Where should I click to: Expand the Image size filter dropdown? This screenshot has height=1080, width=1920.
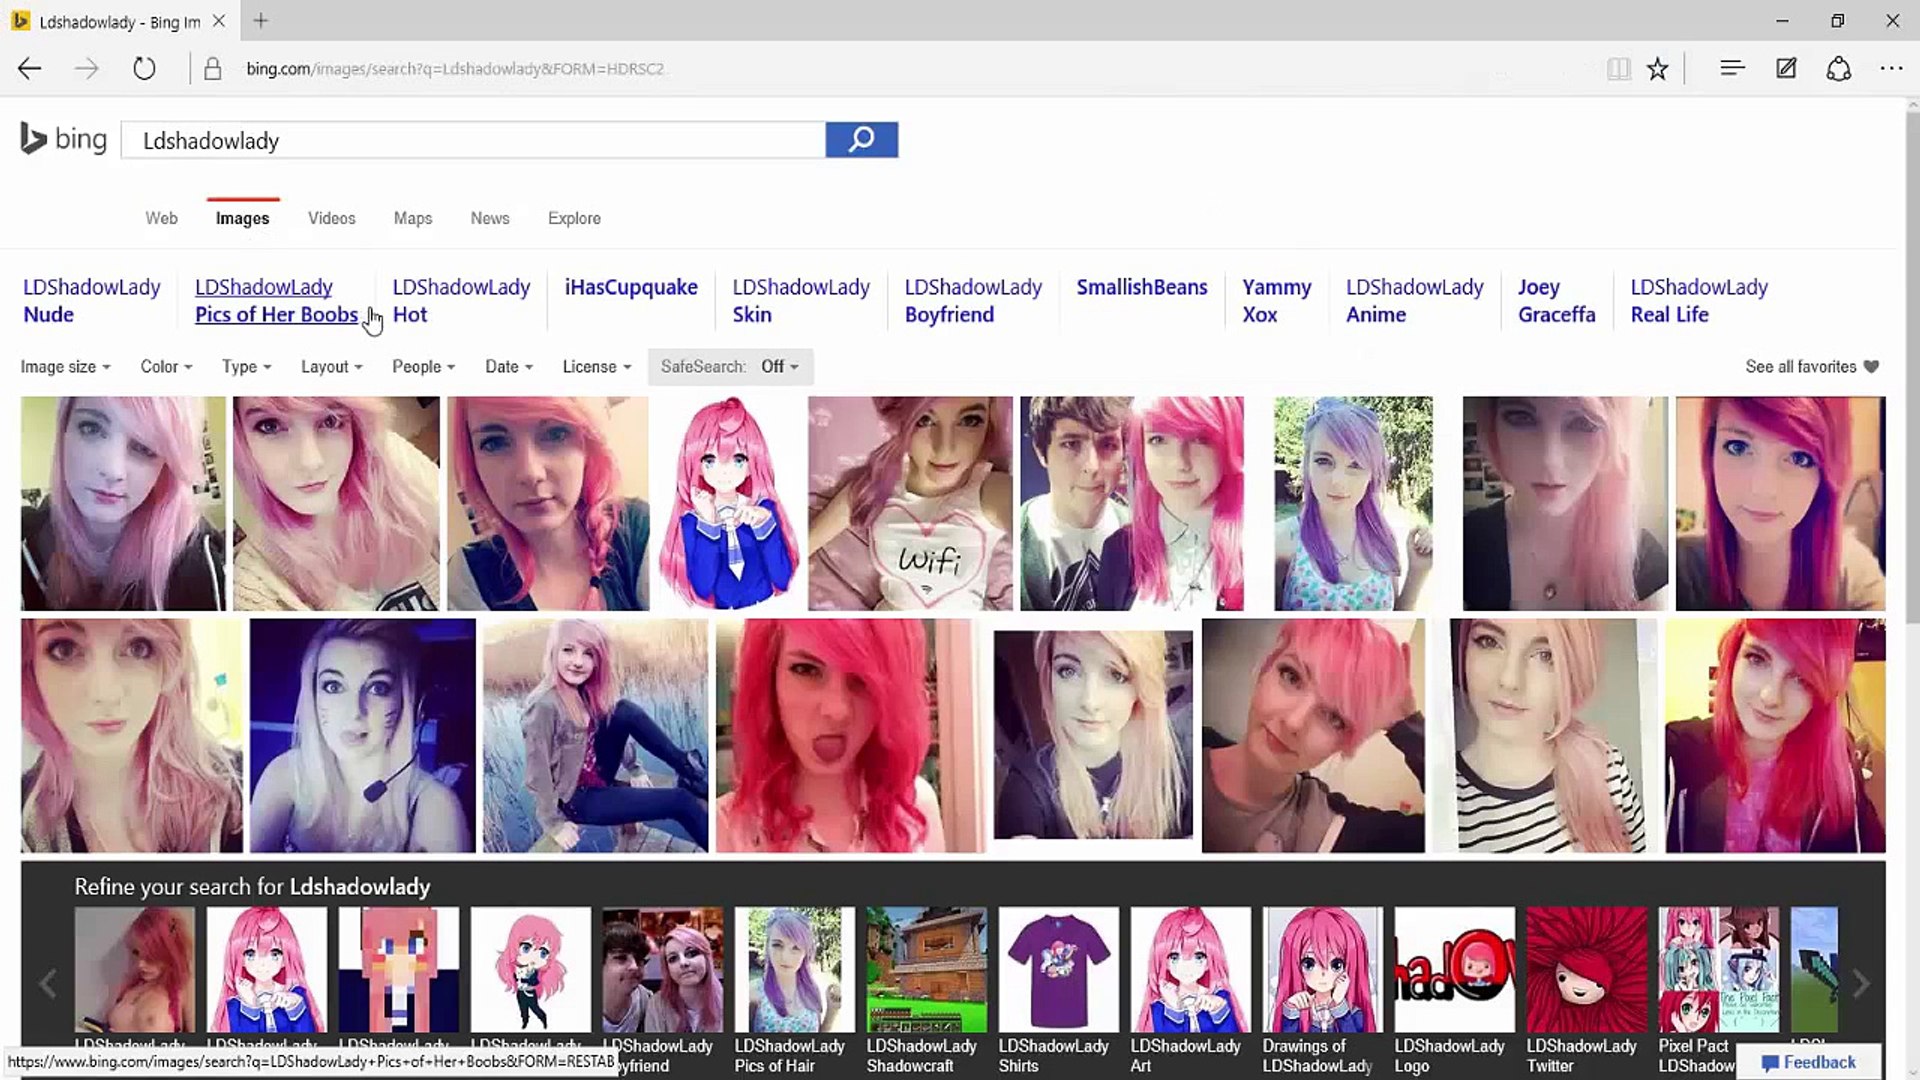click(x=65, y=367)
